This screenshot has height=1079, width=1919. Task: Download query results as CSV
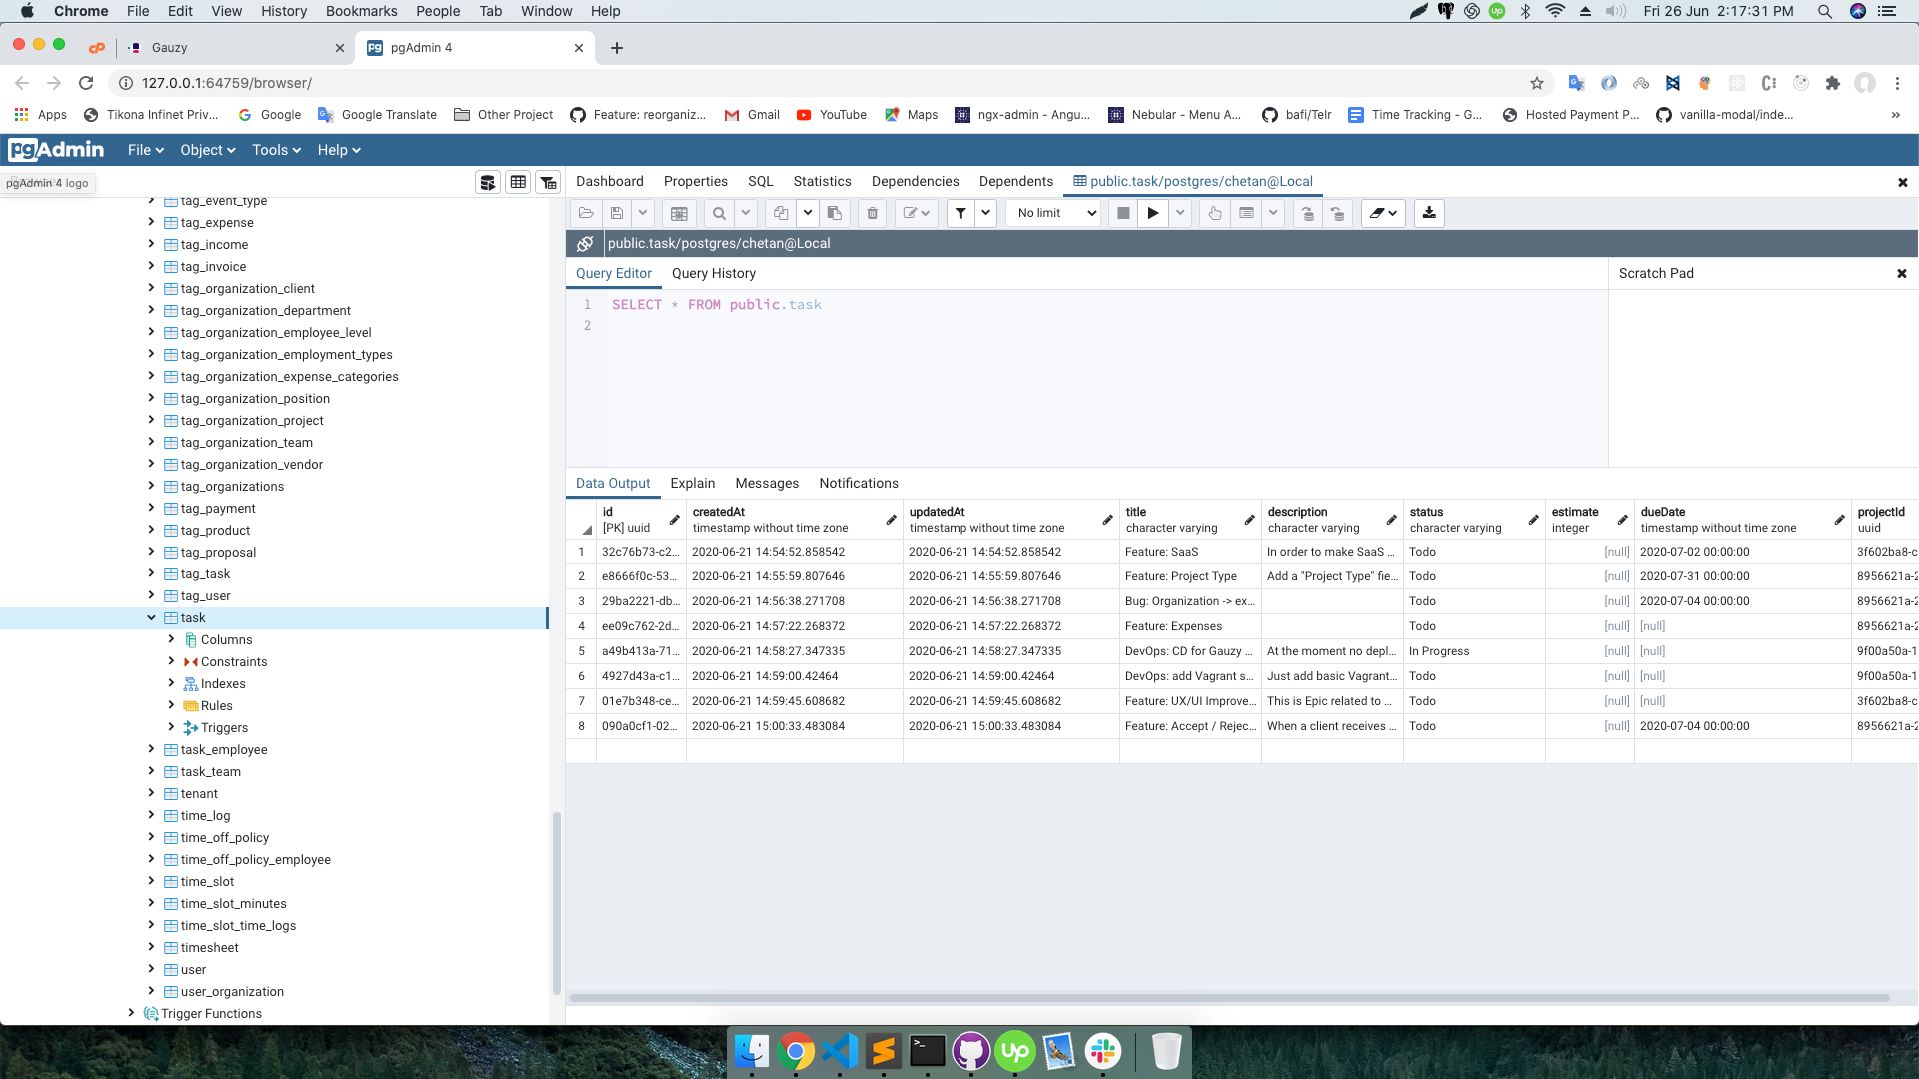[x=1429, y=213]
